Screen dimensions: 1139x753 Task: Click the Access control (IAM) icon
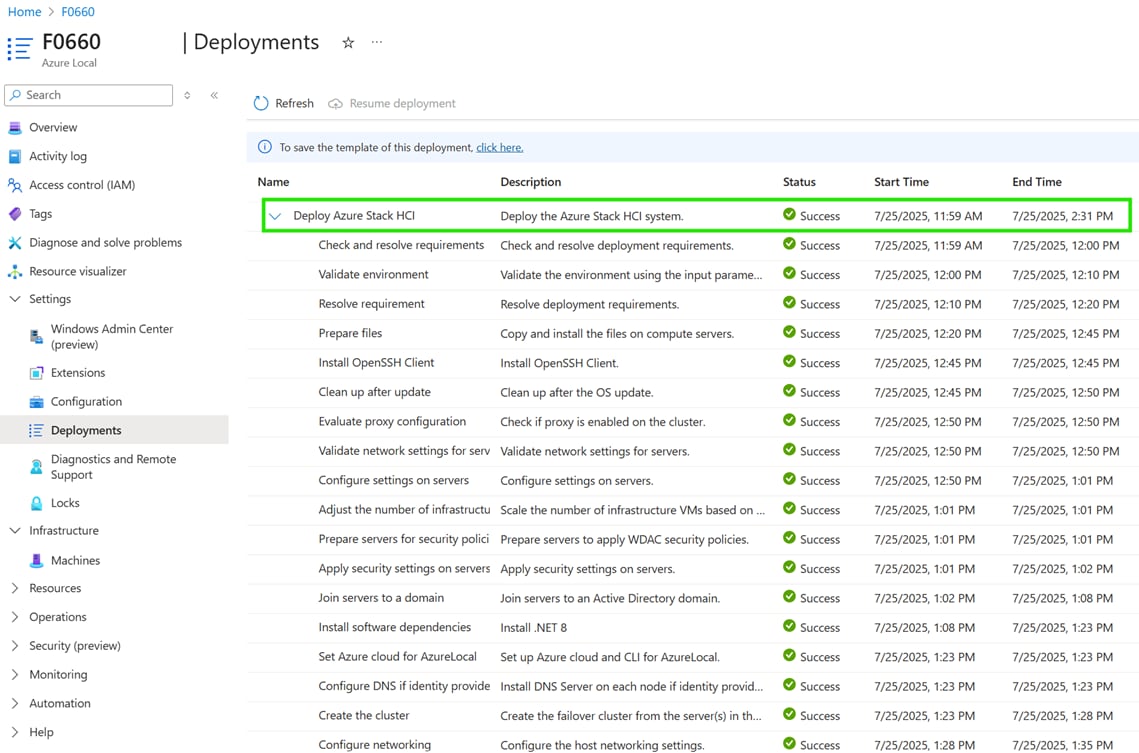[x=15, y=185]
